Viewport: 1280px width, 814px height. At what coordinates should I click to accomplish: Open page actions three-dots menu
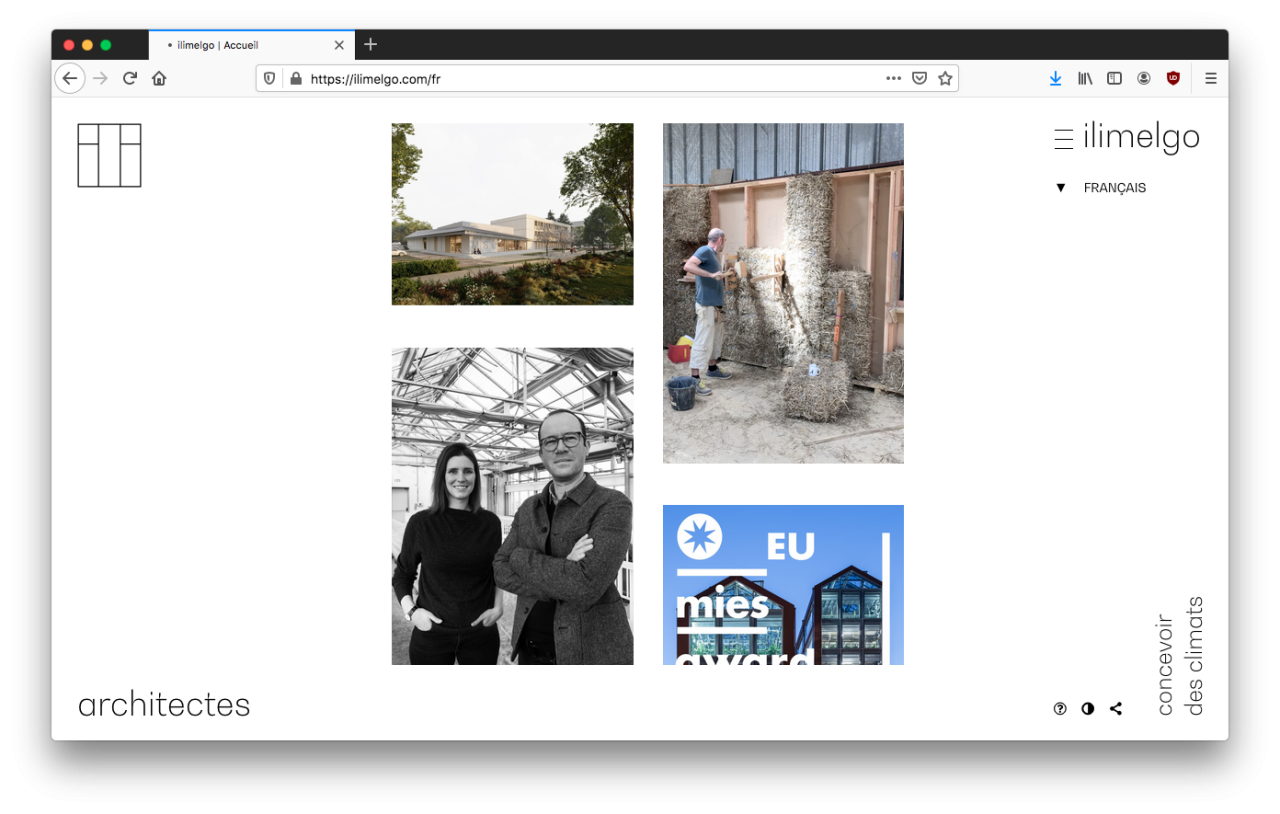tap(893, 78)
